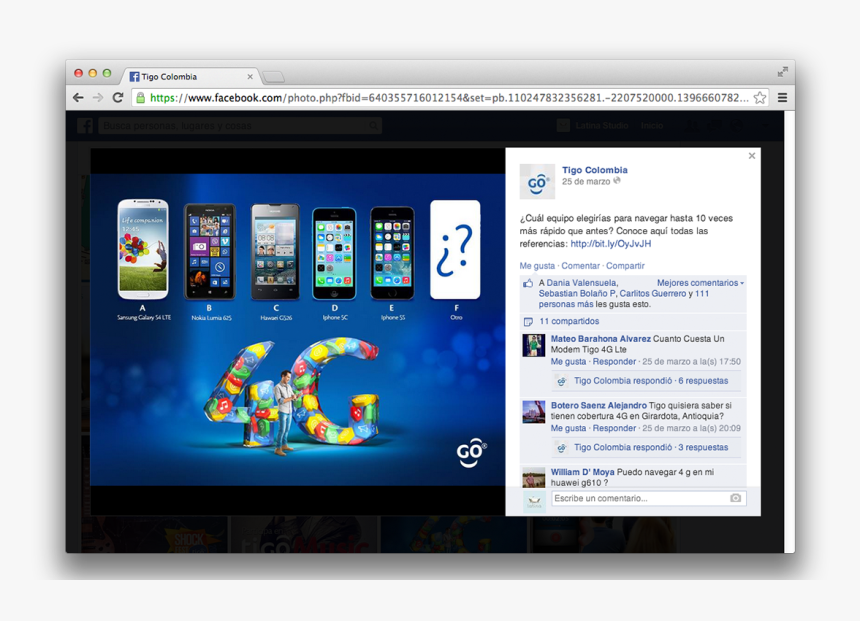Click the 4G promotional photo
The width and height of the screenshot is (860, 621).
point(298,330)
